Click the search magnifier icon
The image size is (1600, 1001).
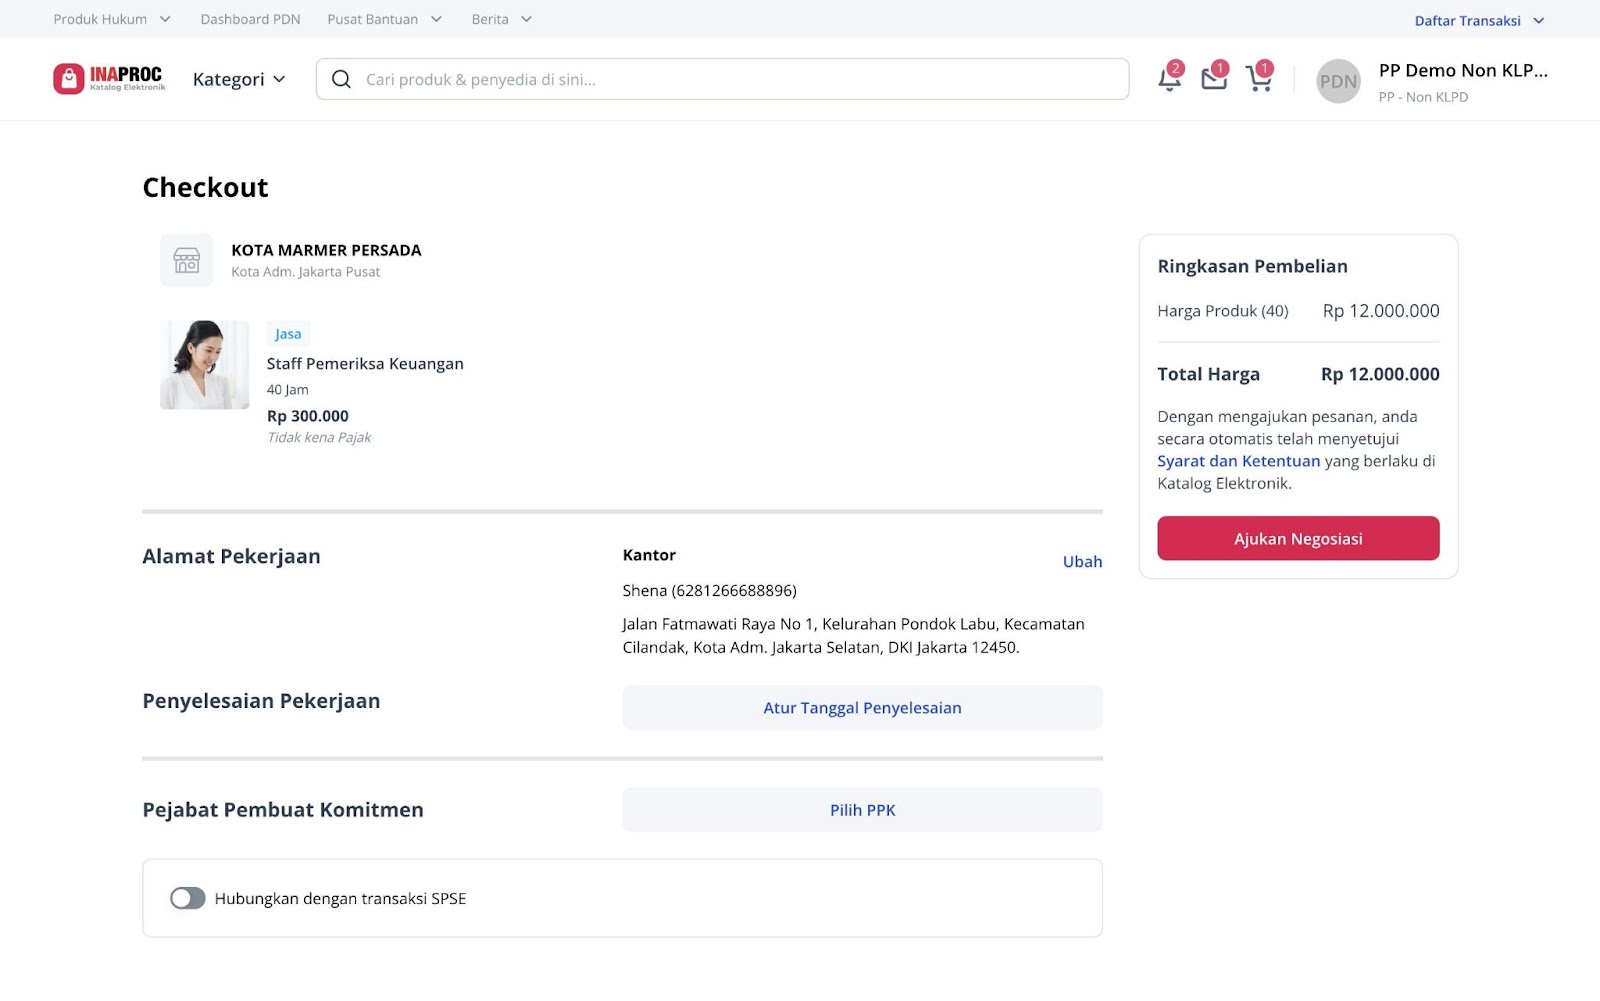pos(341,79)
